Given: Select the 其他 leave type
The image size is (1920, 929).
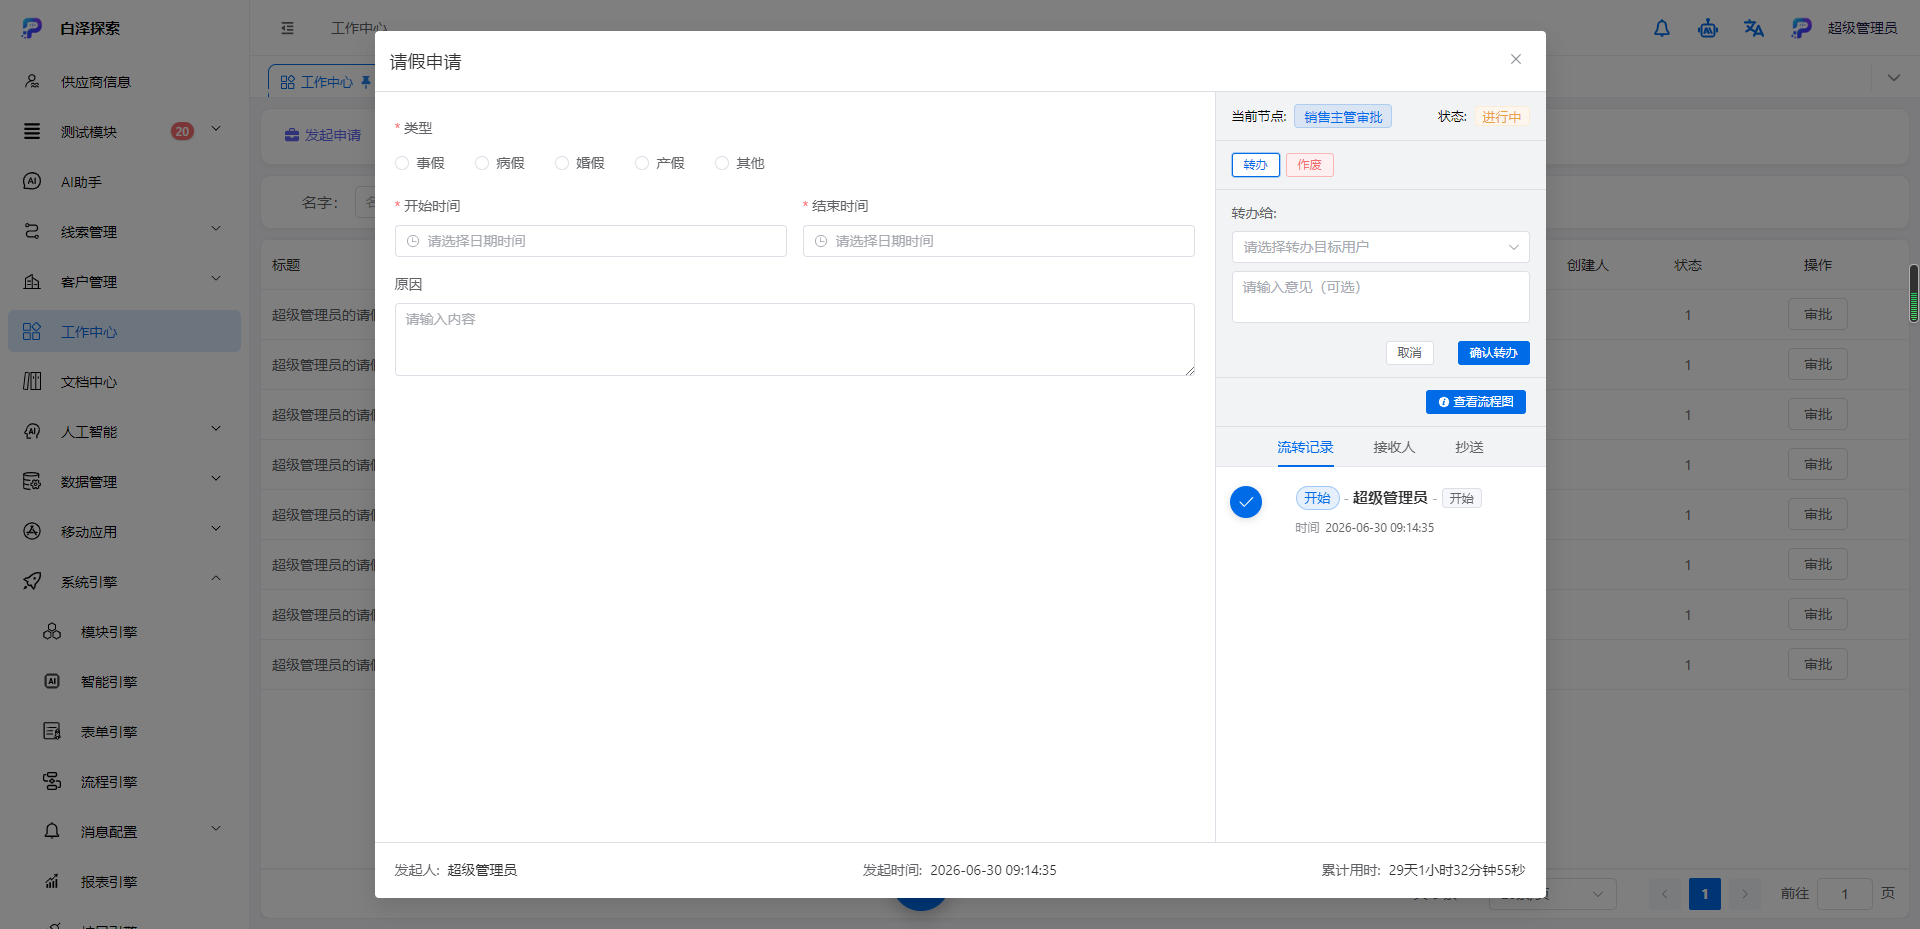Looking at the screenshot, I should 740,163.
